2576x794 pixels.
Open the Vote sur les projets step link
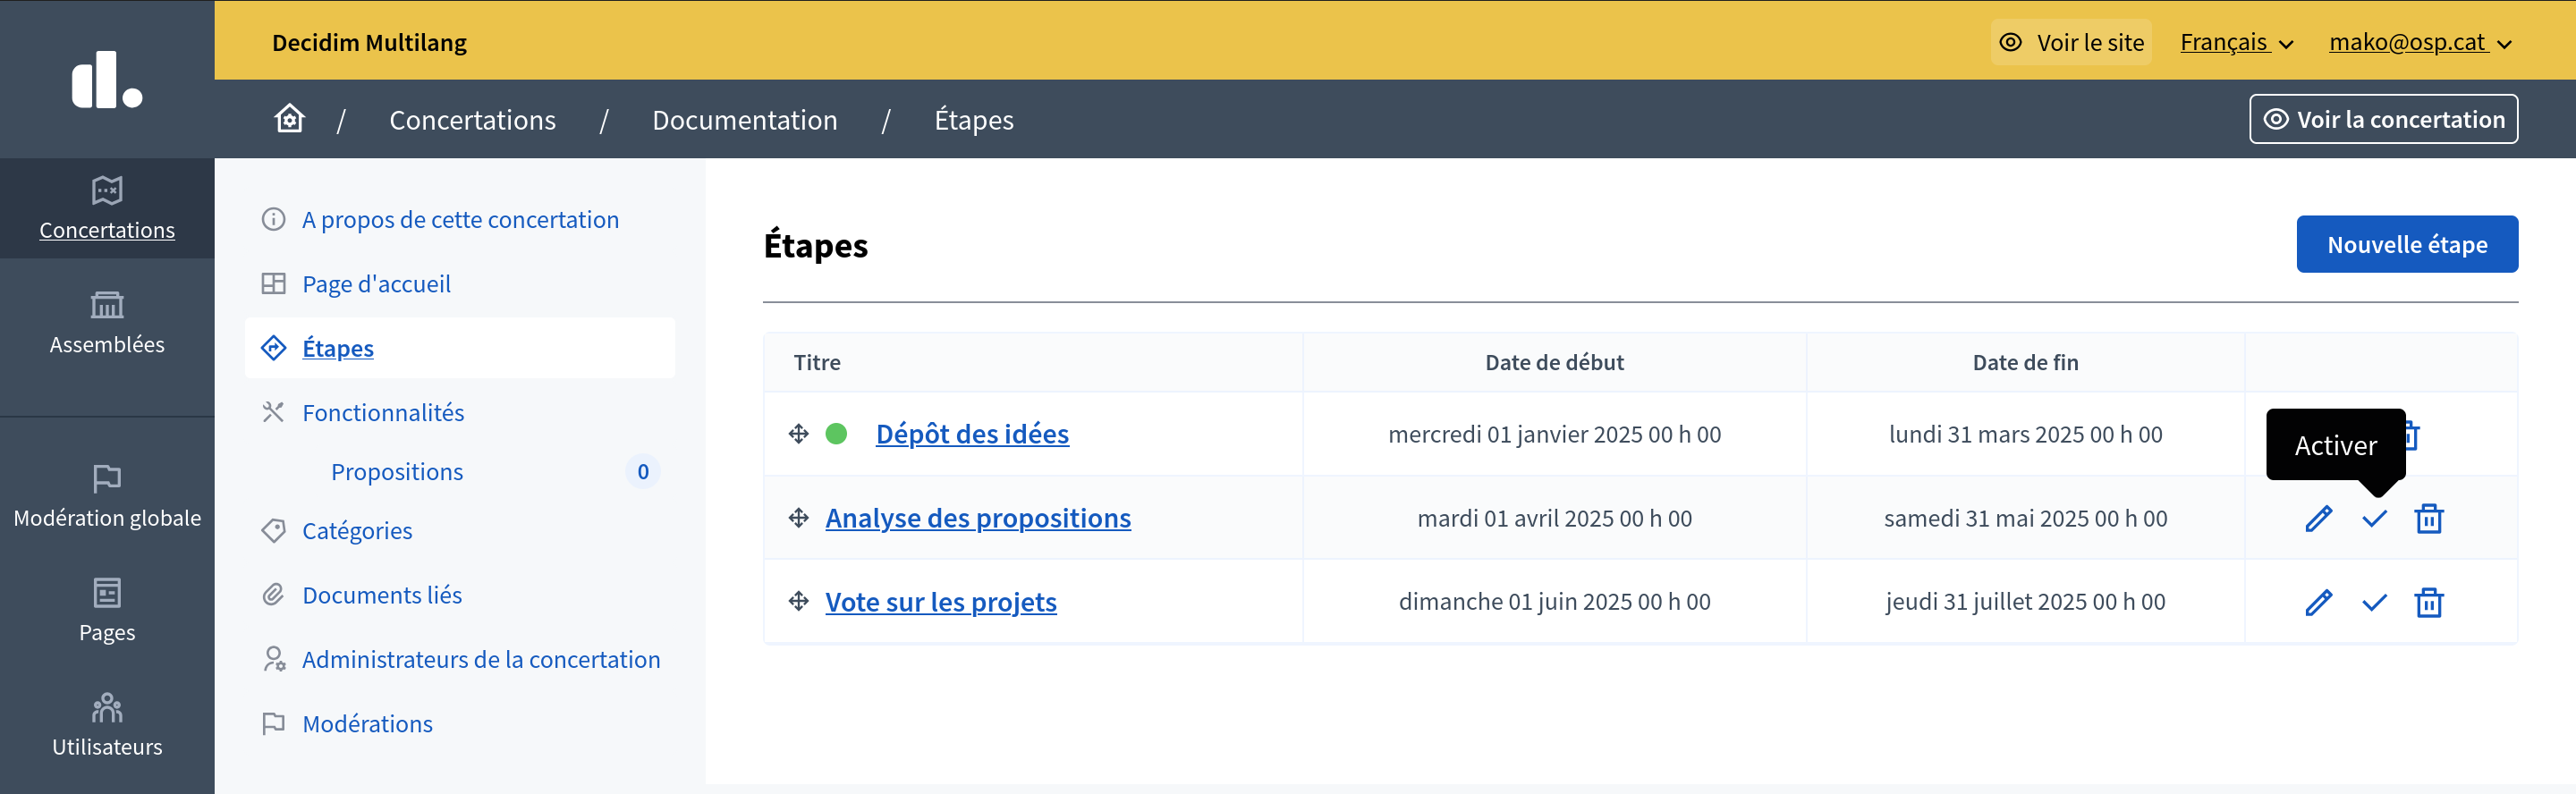coord(941,602)
